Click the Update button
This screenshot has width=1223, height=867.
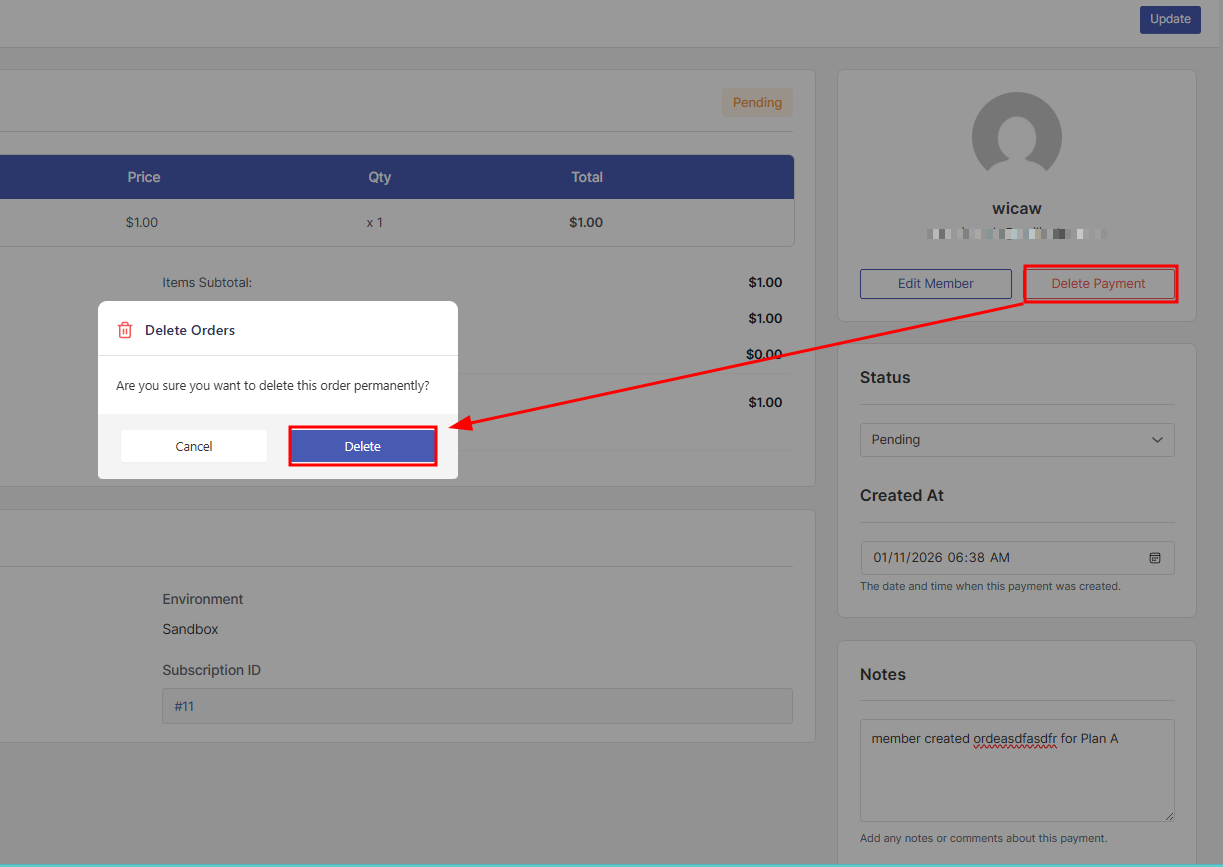pyautogui.click(x=1169, y=19)
